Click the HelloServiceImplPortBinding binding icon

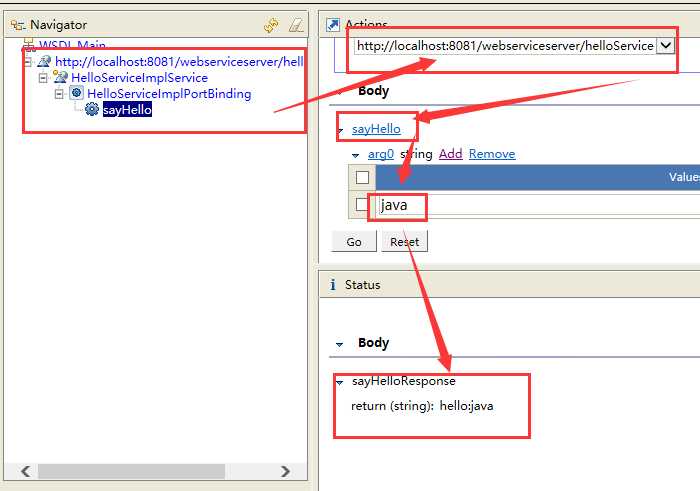click(76, 93)
